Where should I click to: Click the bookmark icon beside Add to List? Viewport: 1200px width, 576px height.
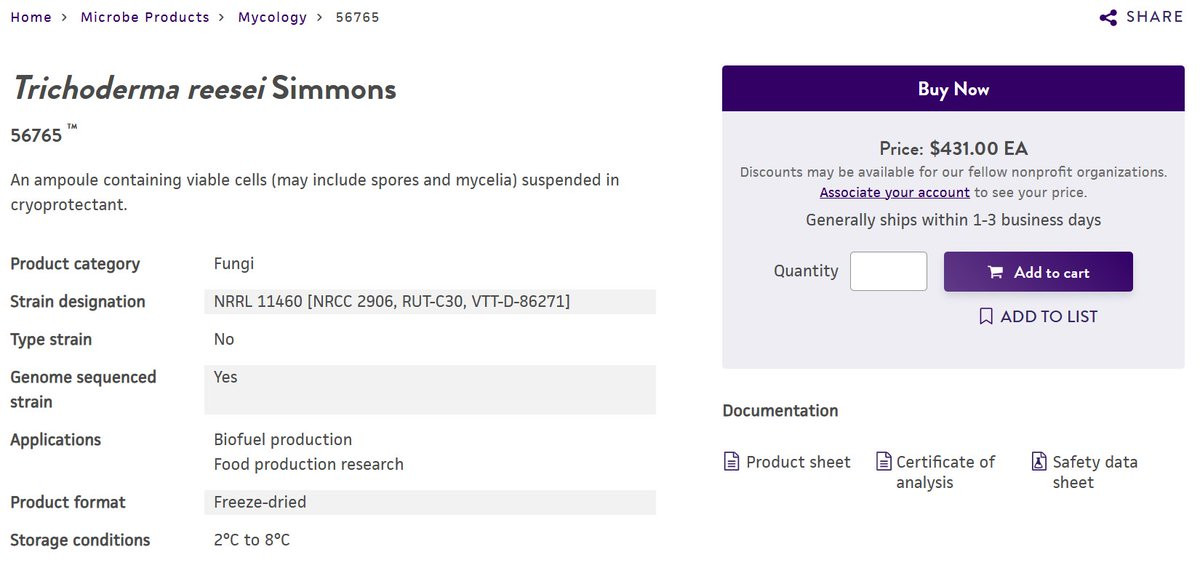[x=986, y=316]
